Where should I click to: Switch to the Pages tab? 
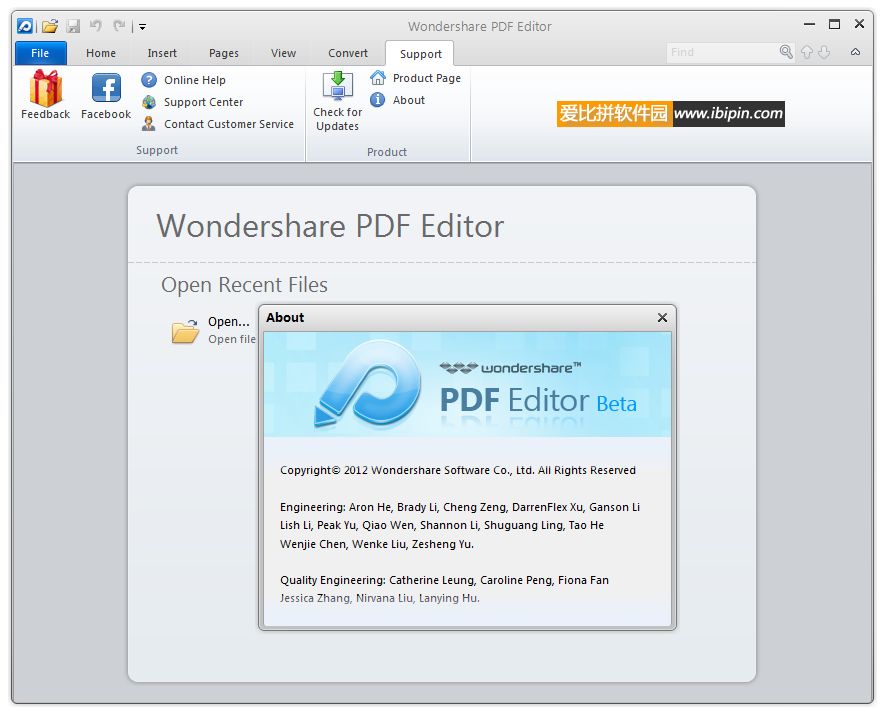224,53
